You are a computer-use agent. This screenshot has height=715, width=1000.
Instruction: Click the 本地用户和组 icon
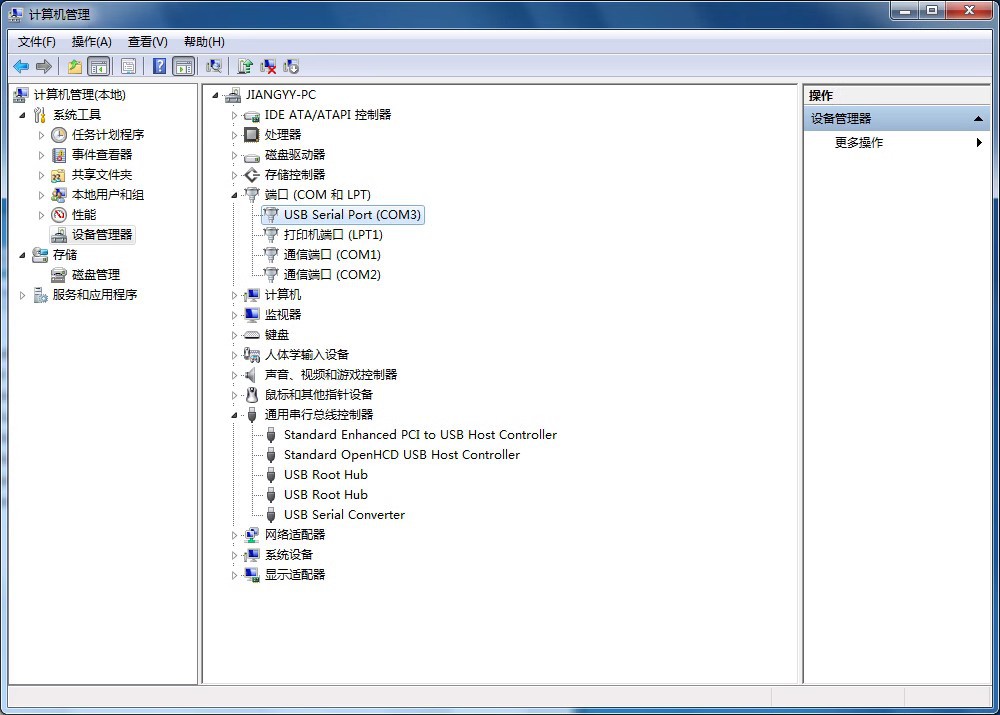click(x=59, y=195)
